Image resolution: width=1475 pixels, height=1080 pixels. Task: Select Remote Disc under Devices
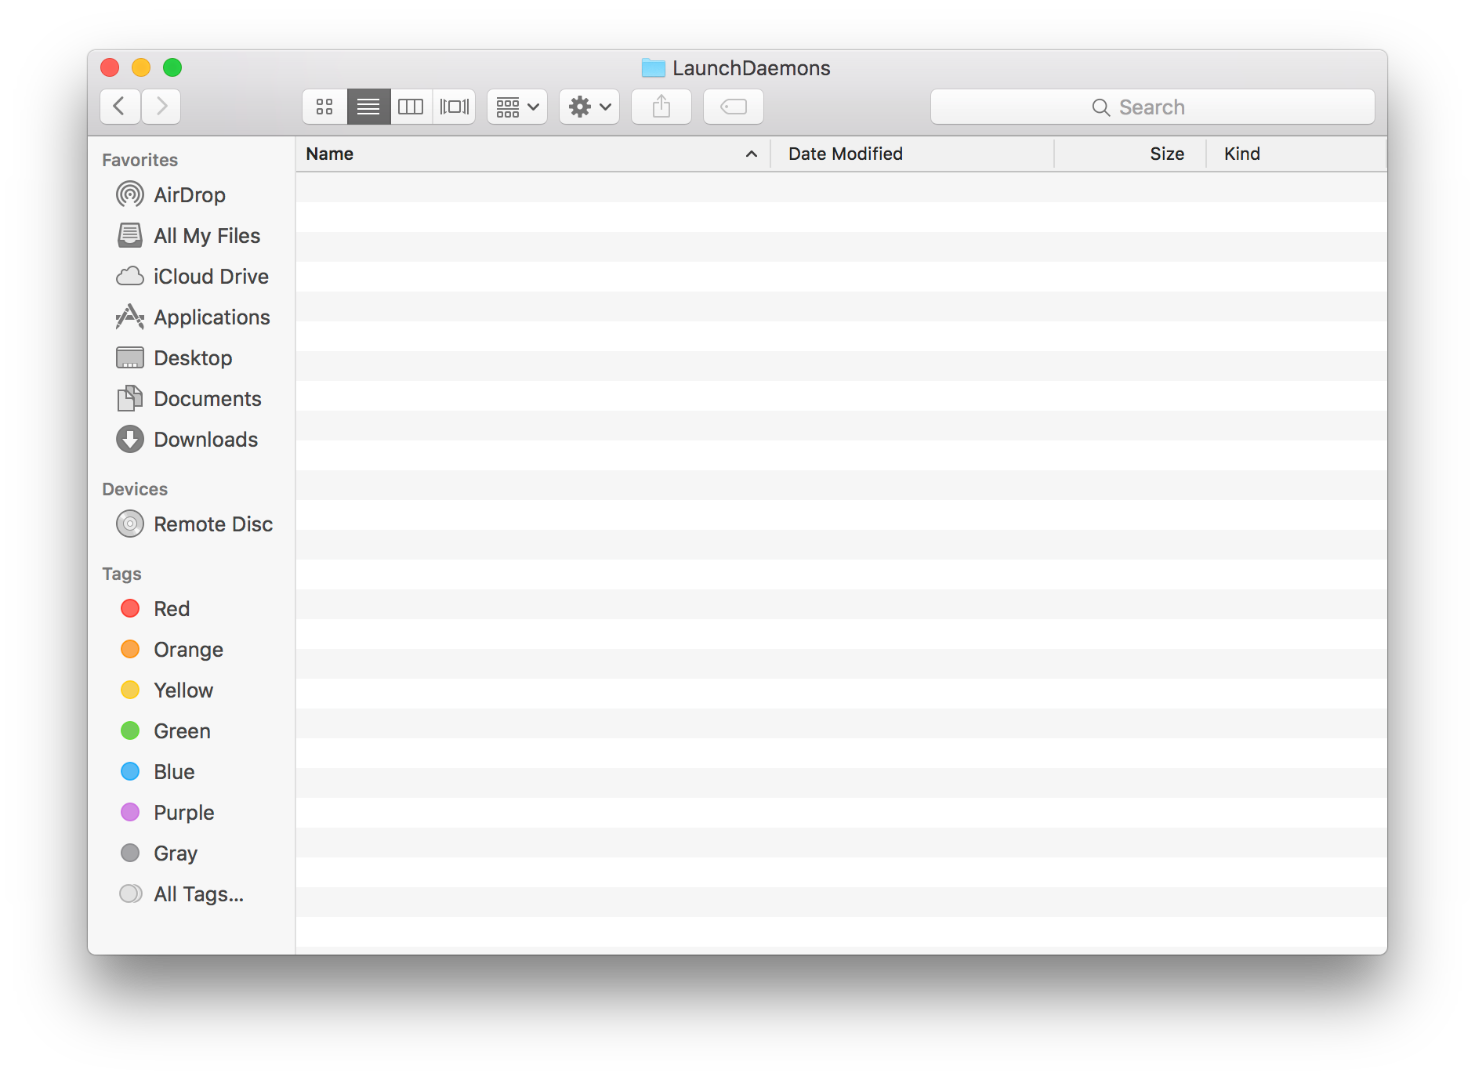click(213, 524)
